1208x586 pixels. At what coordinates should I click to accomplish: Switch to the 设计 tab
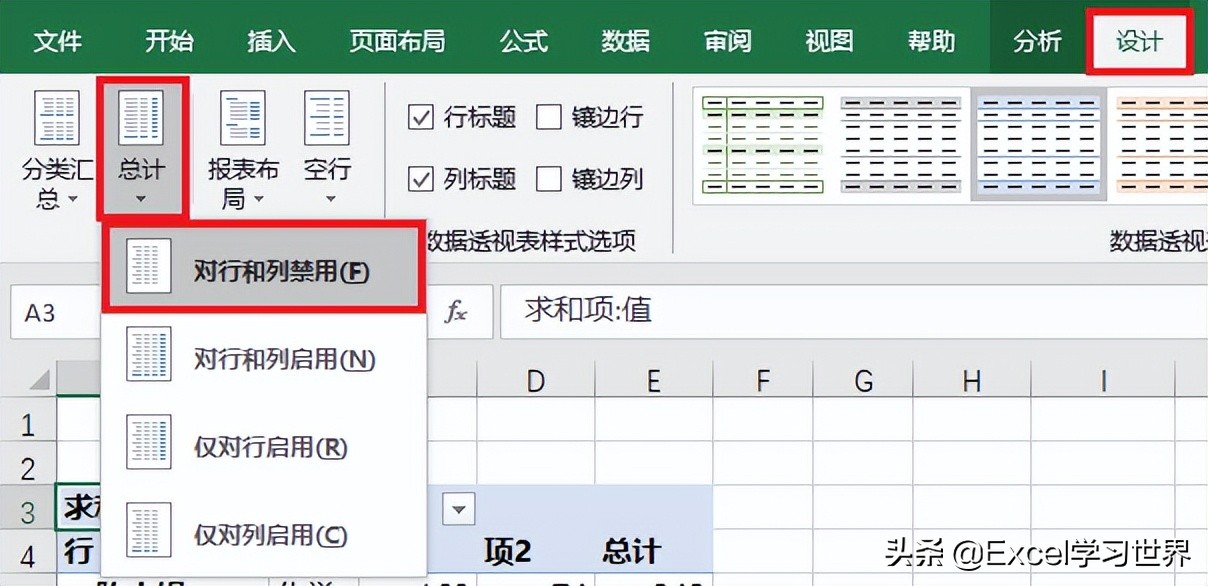[x=1140, y=41]
